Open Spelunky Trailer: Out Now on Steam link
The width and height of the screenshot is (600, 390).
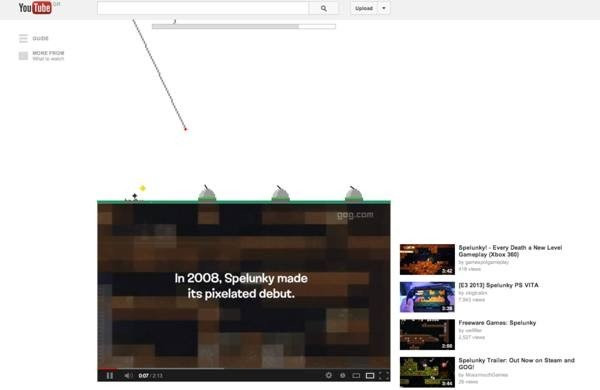click(516, 364)
